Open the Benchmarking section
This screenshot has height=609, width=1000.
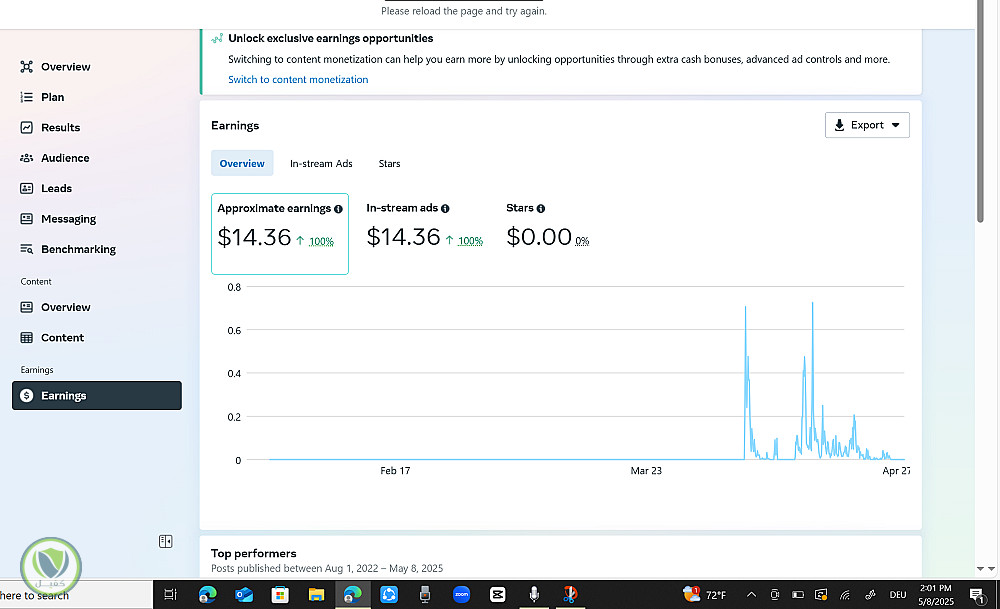click(x=78, y=249)
